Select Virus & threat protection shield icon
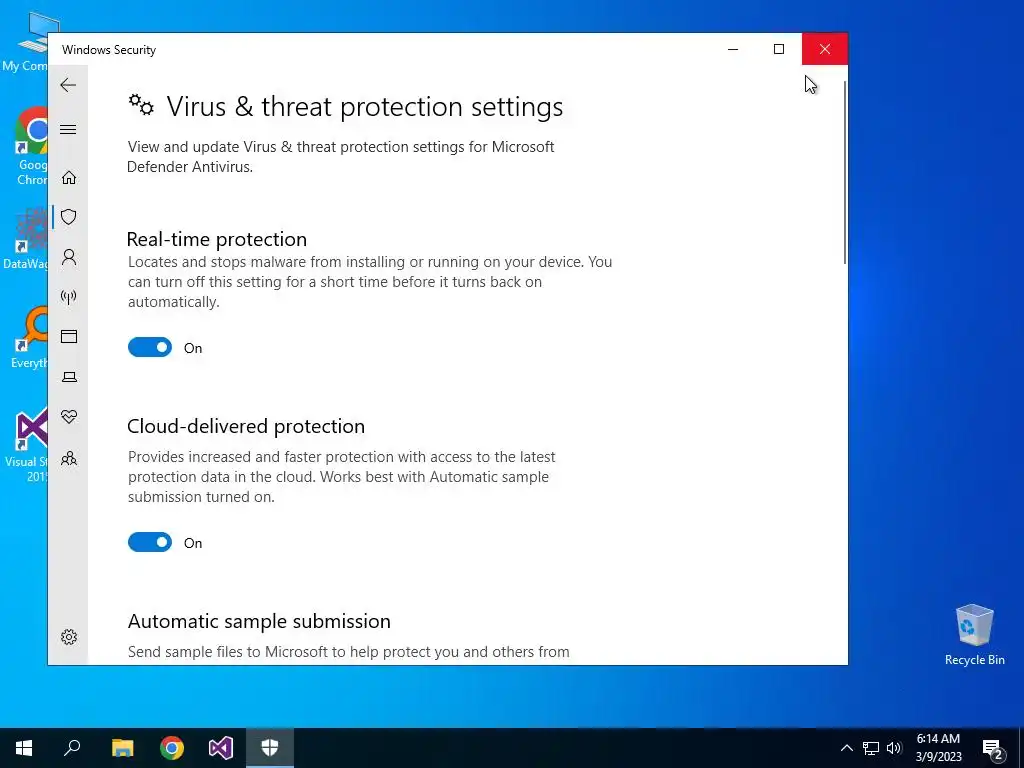1024x768 pixels. click(x=69, y=217)
